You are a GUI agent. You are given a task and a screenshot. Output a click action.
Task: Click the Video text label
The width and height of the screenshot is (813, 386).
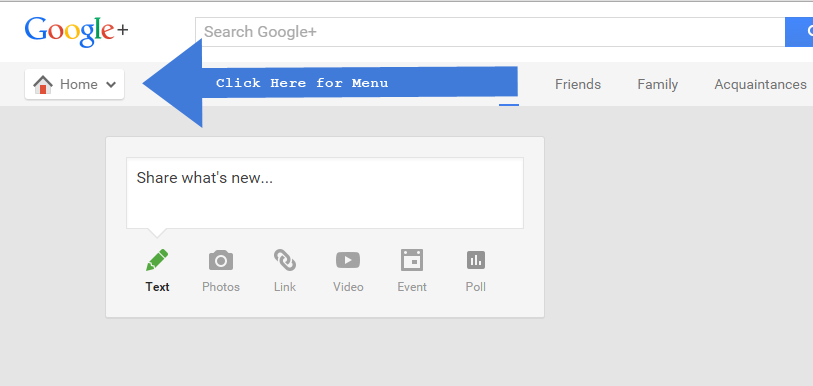point(348,287)
